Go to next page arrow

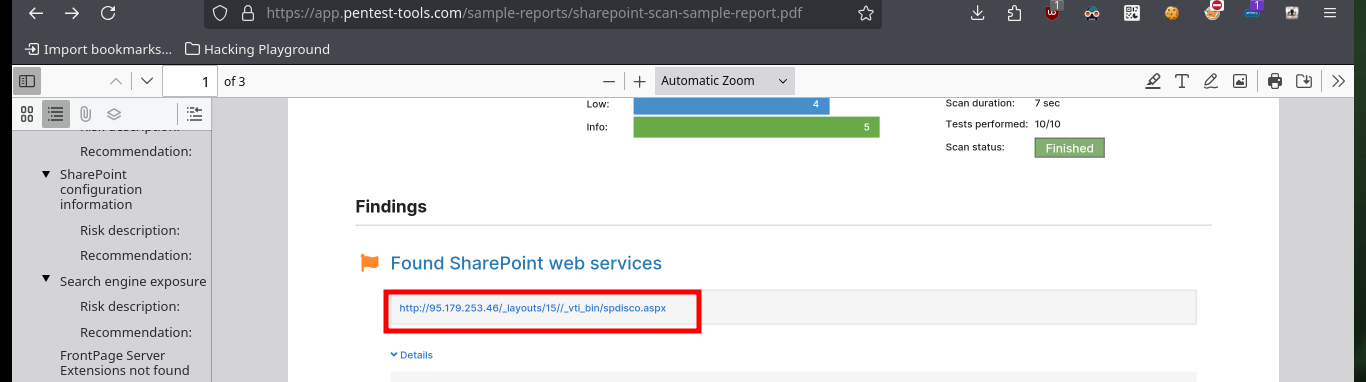147,81
